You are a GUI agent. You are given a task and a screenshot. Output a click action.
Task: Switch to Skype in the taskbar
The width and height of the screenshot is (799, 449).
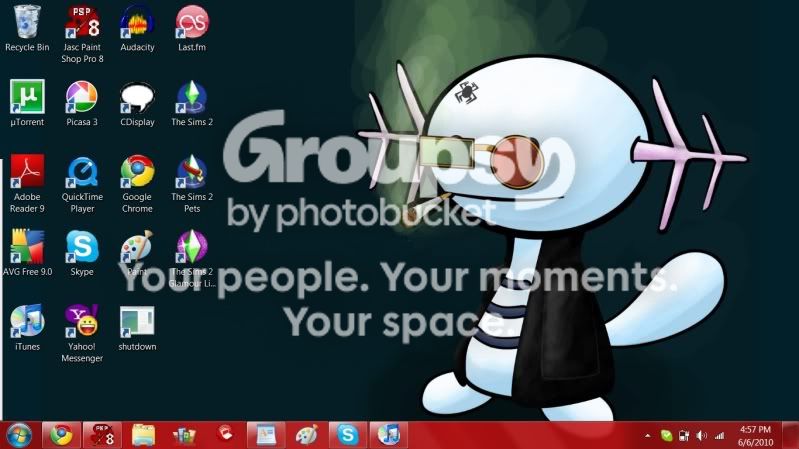click(x=348, y=435)
